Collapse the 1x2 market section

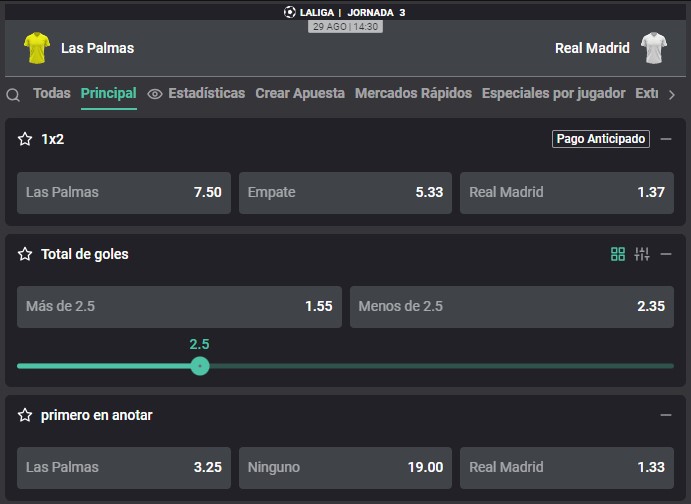coord(666,139)
